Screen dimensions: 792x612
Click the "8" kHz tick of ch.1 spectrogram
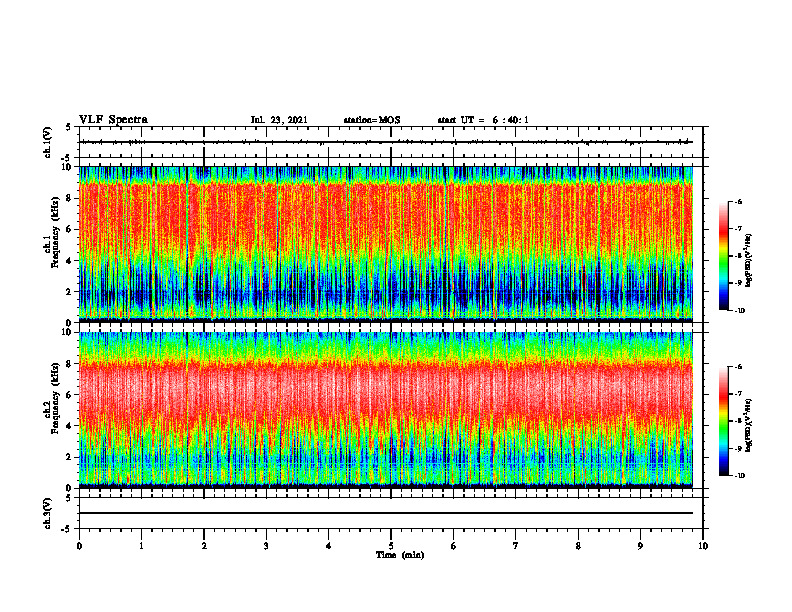pos(70,198)
